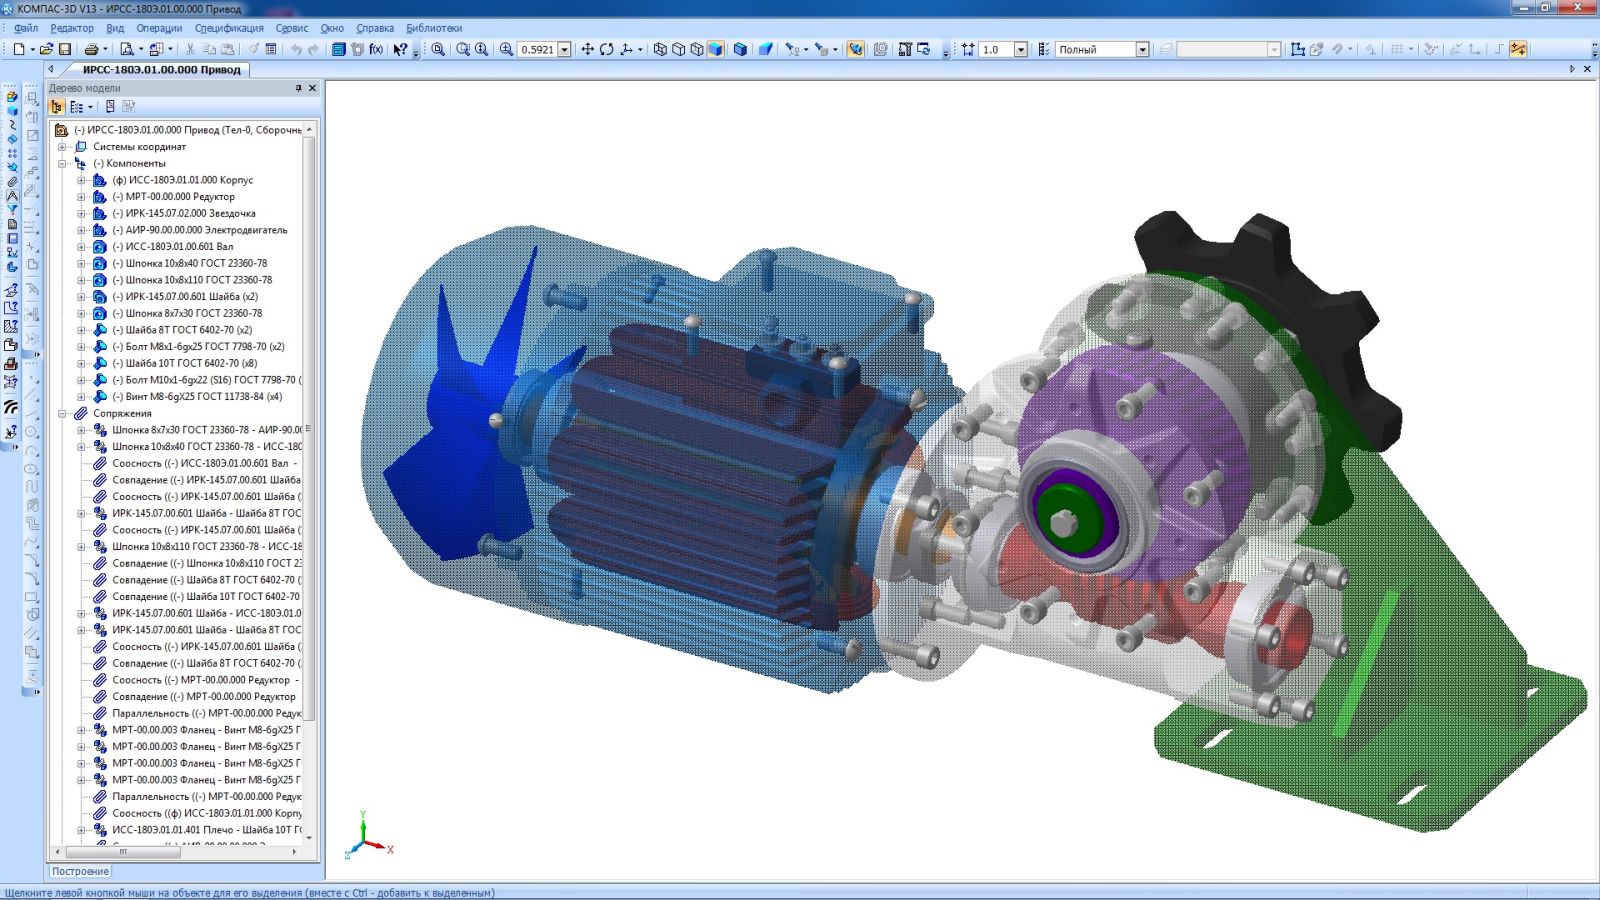This screenshot has height=900, width=1600.
Task: Select АИР-90.00.00.000 Электродвигатель in tree
Action: 199,230
